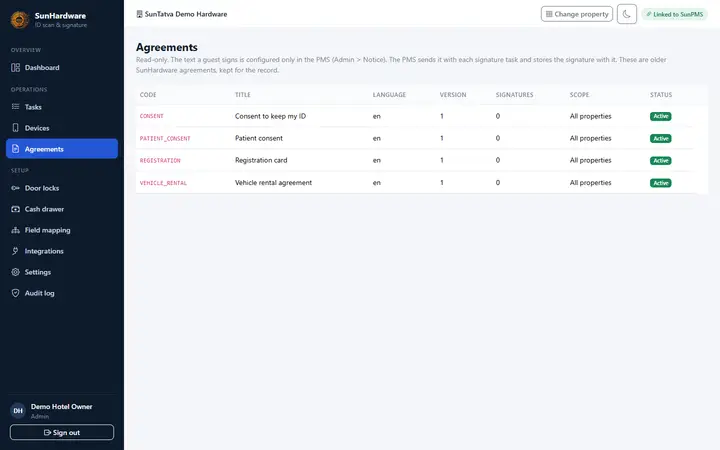Image resolution: width=720 pixels, height=450 pixels.
Task: Navigate to Integrations
Action: click(x=44, y=251)
